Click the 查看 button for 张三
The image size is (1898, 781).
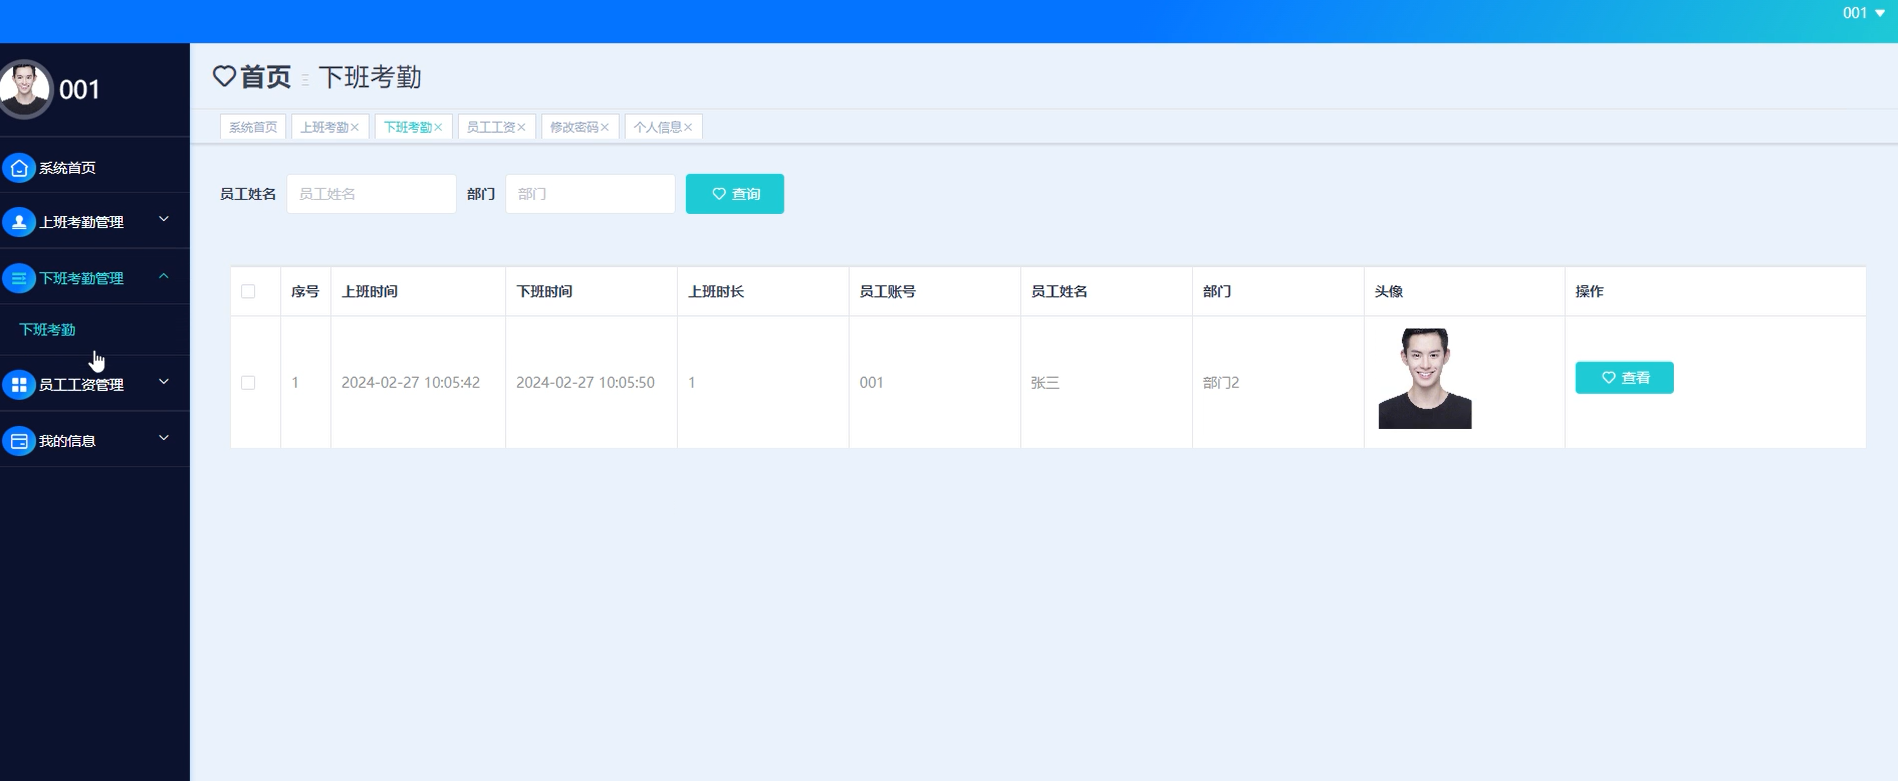[x=1624, y=378]
